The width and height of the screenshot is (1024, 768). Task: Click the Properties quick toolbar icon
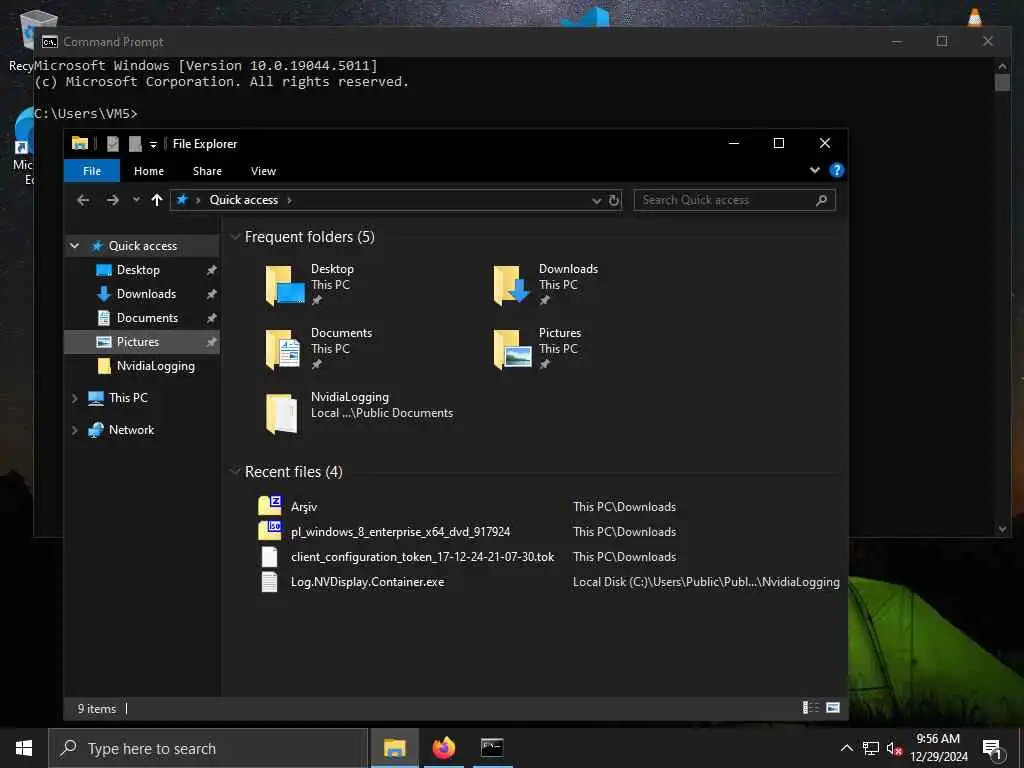coord(113,144)
